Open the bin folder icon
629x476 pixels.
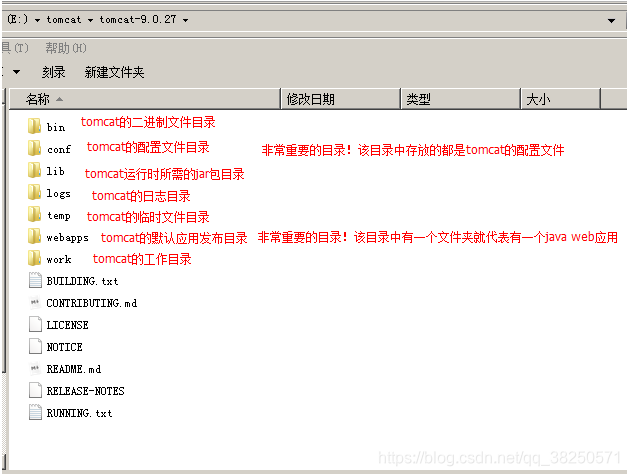(34, 126)
